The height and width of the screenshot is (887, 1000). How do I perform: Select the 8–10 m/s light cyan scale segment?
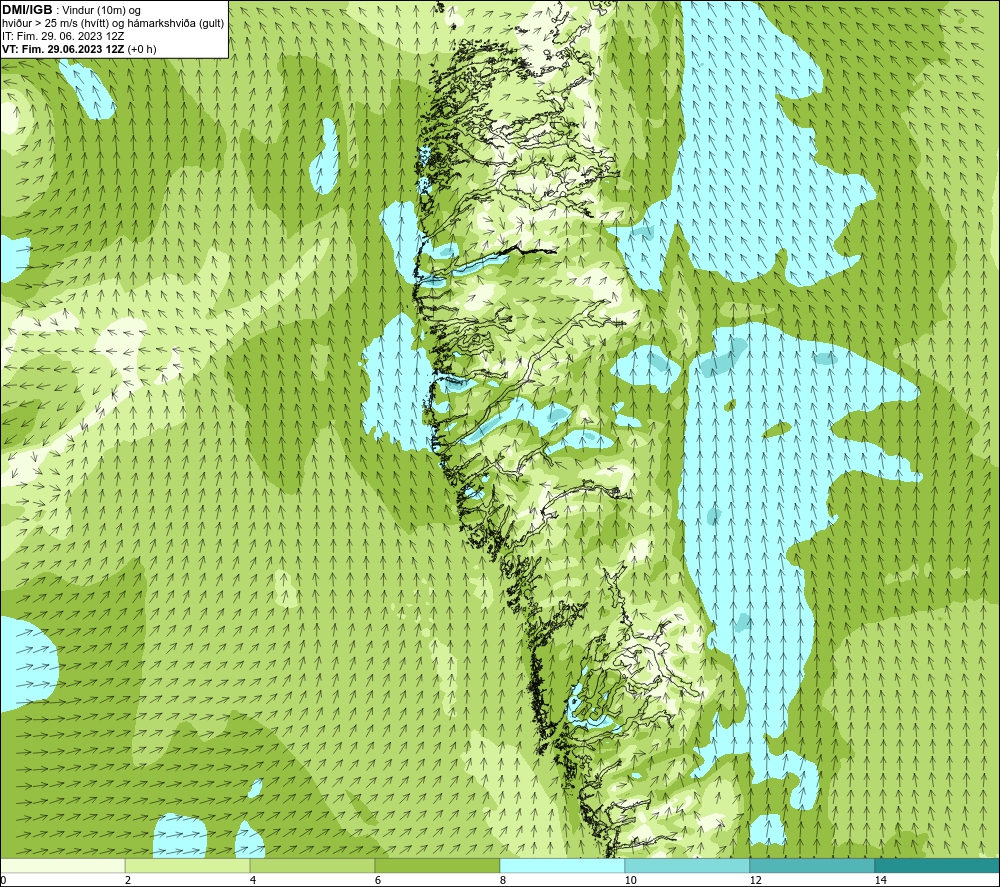pos(562,865)
